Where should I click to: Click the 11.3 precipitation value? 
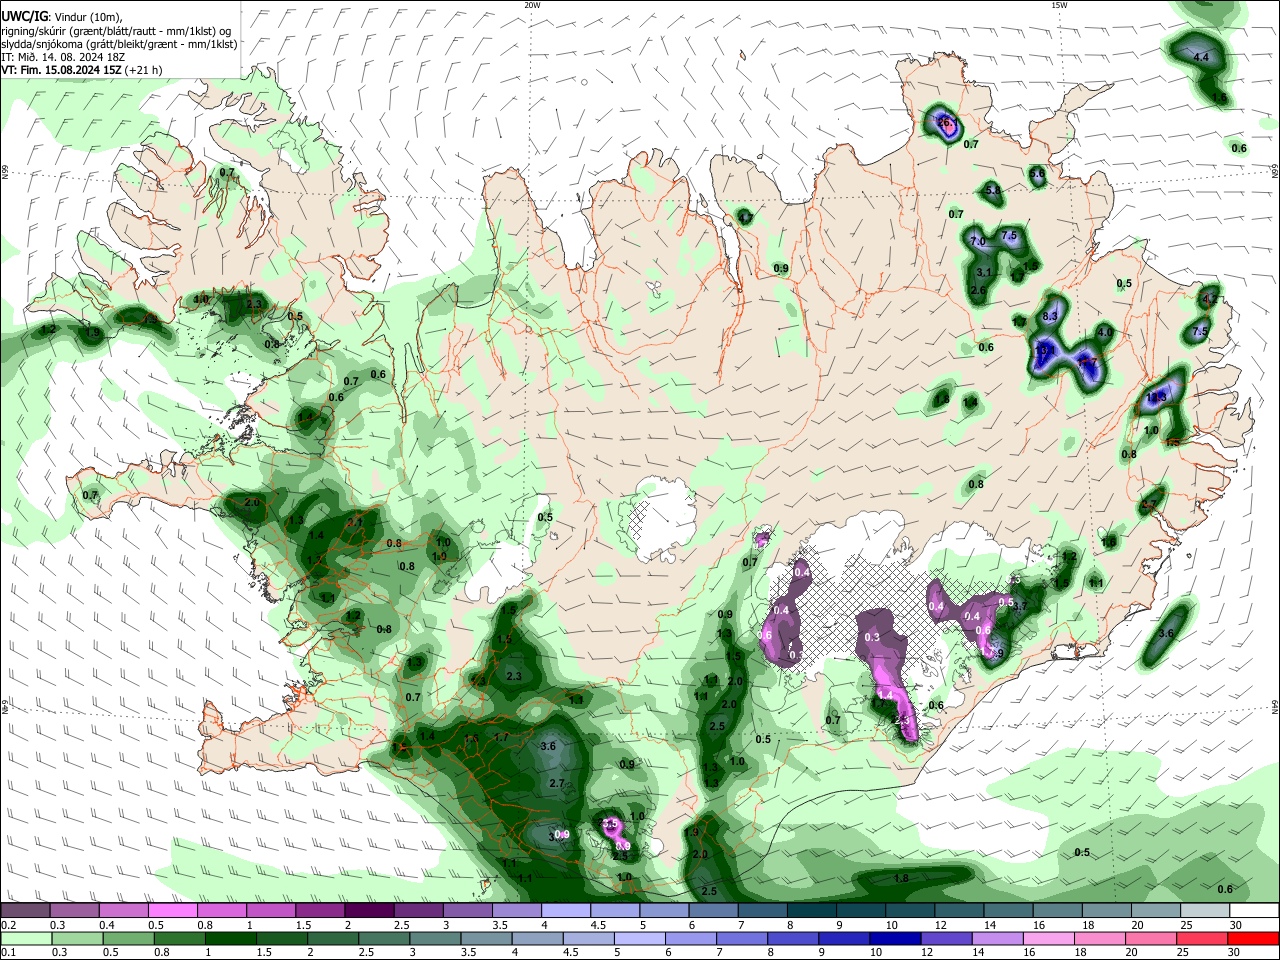tap(1157, 397)
